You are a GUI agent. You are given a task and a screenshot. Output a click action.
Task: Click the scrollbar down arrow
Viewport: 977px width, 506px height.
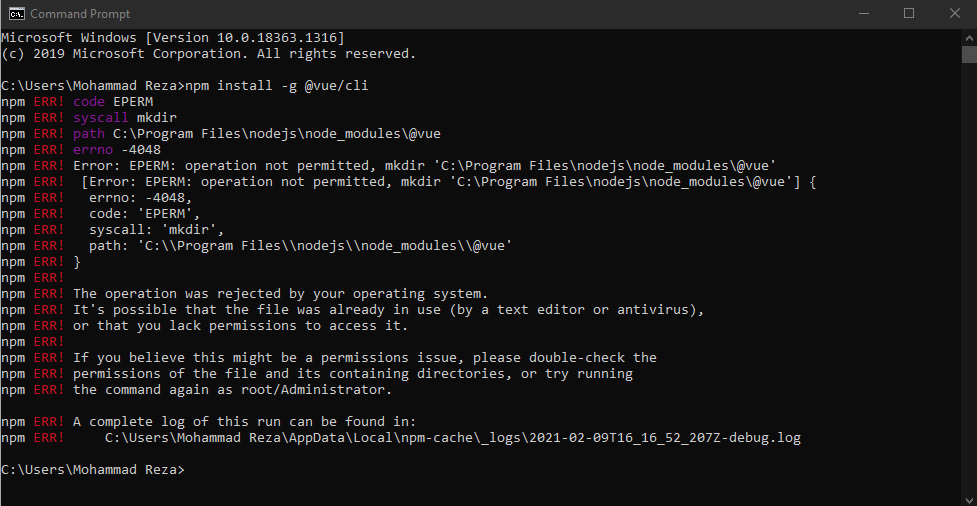pos(969,497)
